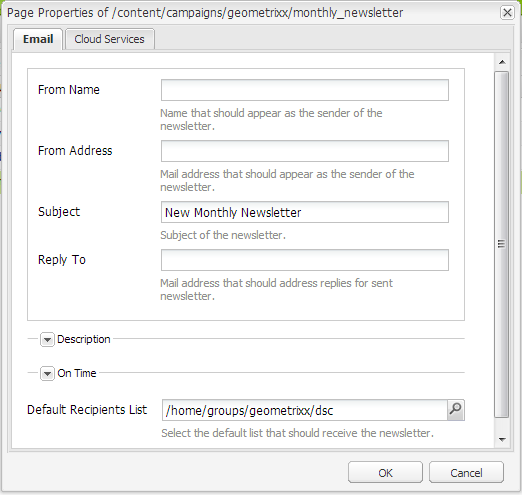Click the scrollbar down arrow
Viewport: 522px width, 498px height.
point(502,440)
